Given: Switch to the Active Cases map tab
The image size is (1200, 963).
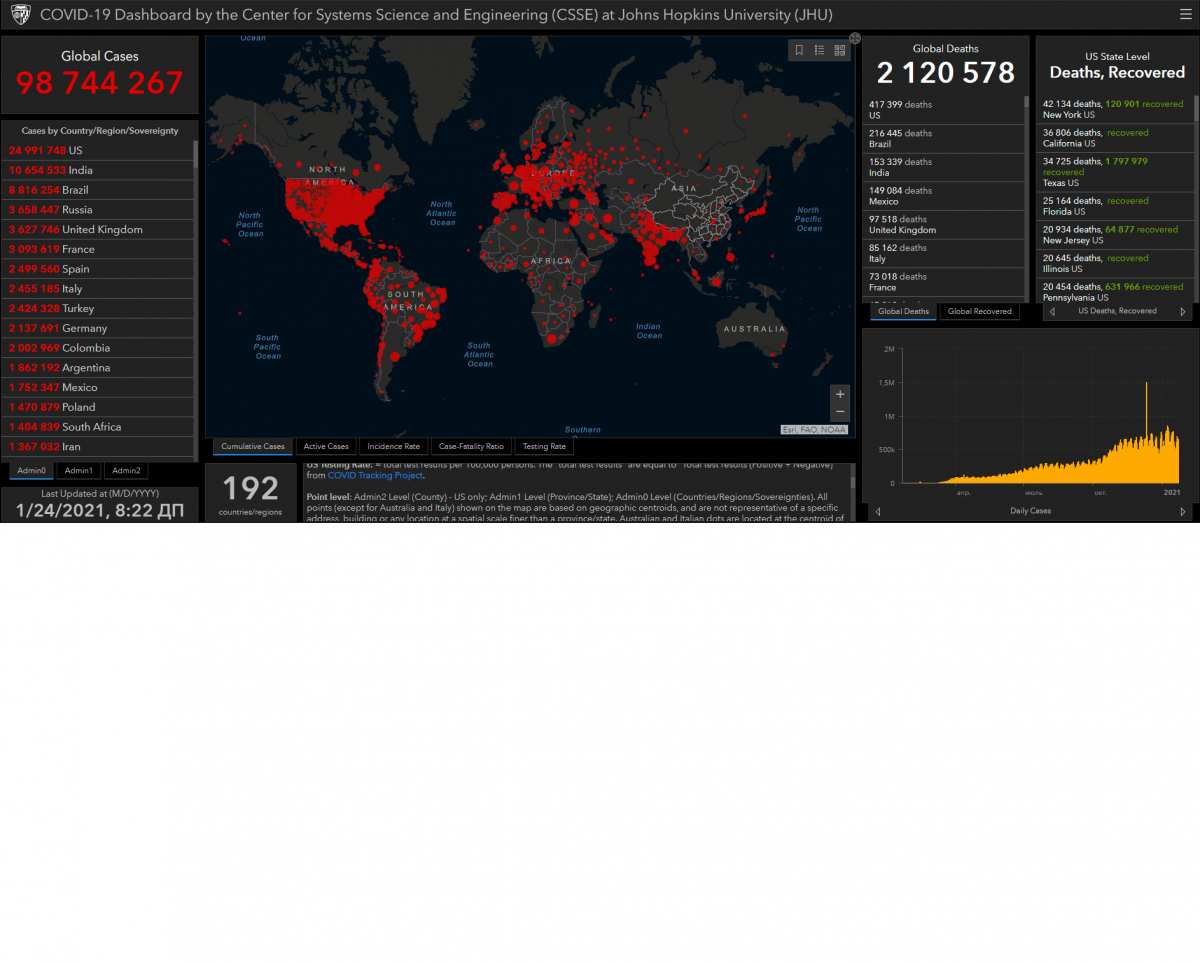Looking at the screenshot, I should pos(326,447).
